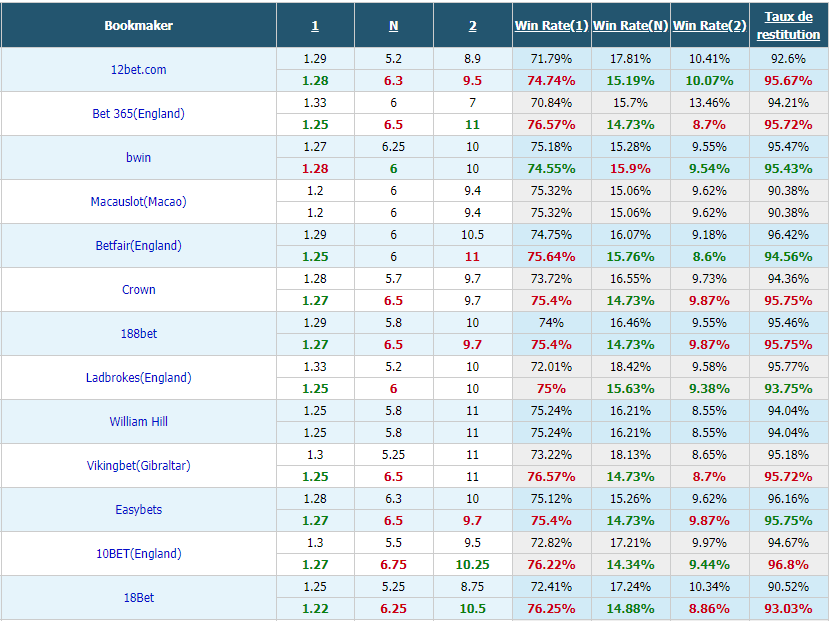This screenshot has height=621, width=830.
Task: Select Ladbrokes' 18.42% draw rate
Action: pos(630,366)
